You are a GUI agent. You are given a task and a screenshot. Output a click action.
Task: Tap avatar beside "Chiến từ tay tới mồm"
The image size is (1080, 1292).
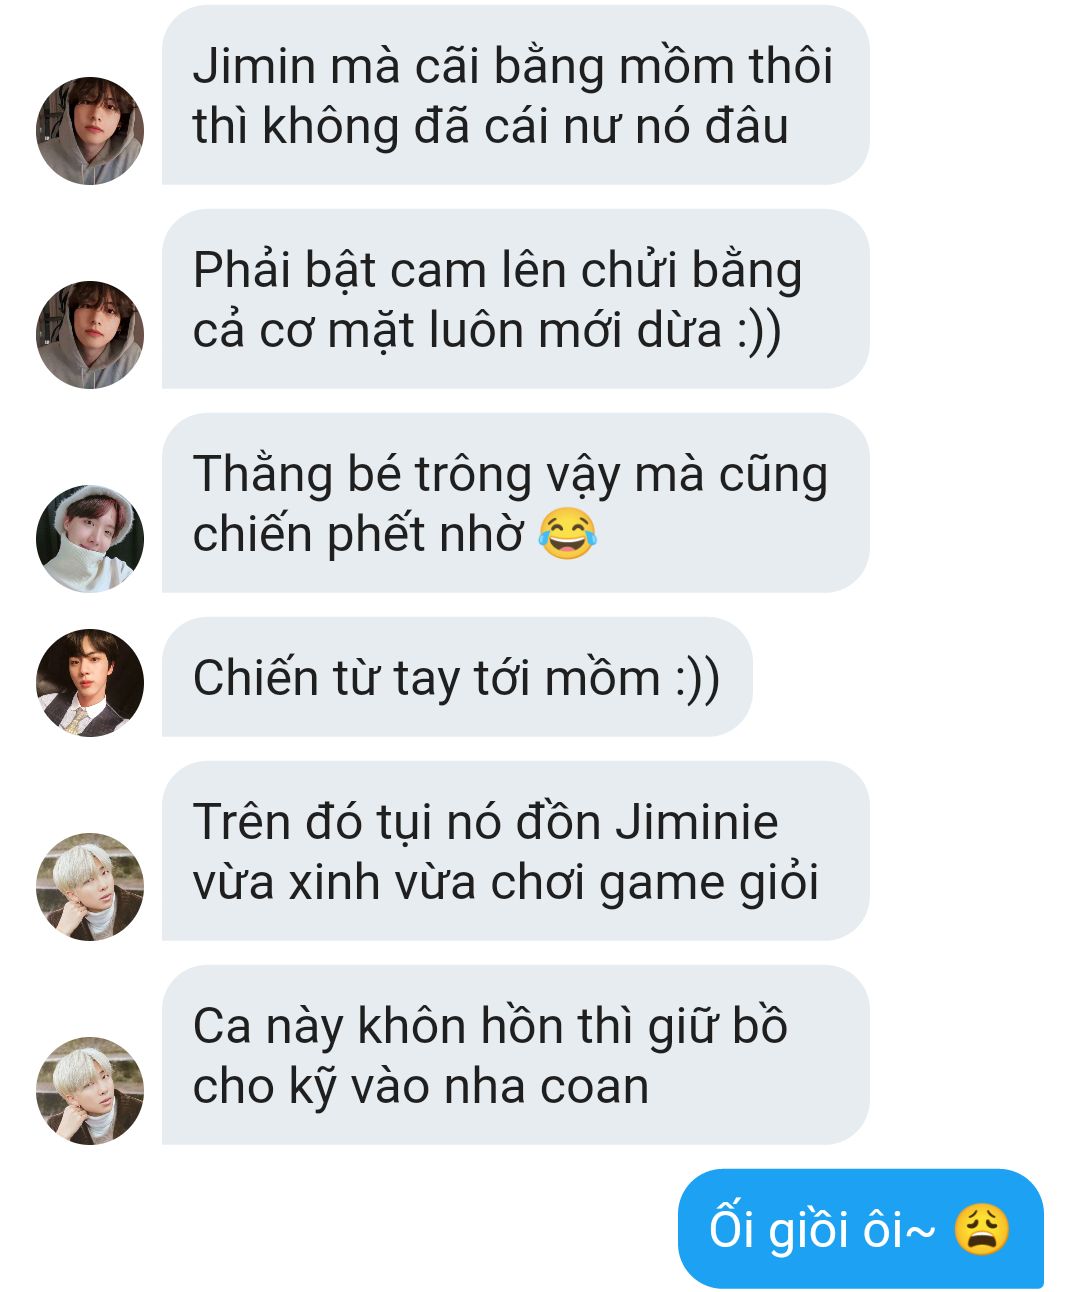[90, 683]
